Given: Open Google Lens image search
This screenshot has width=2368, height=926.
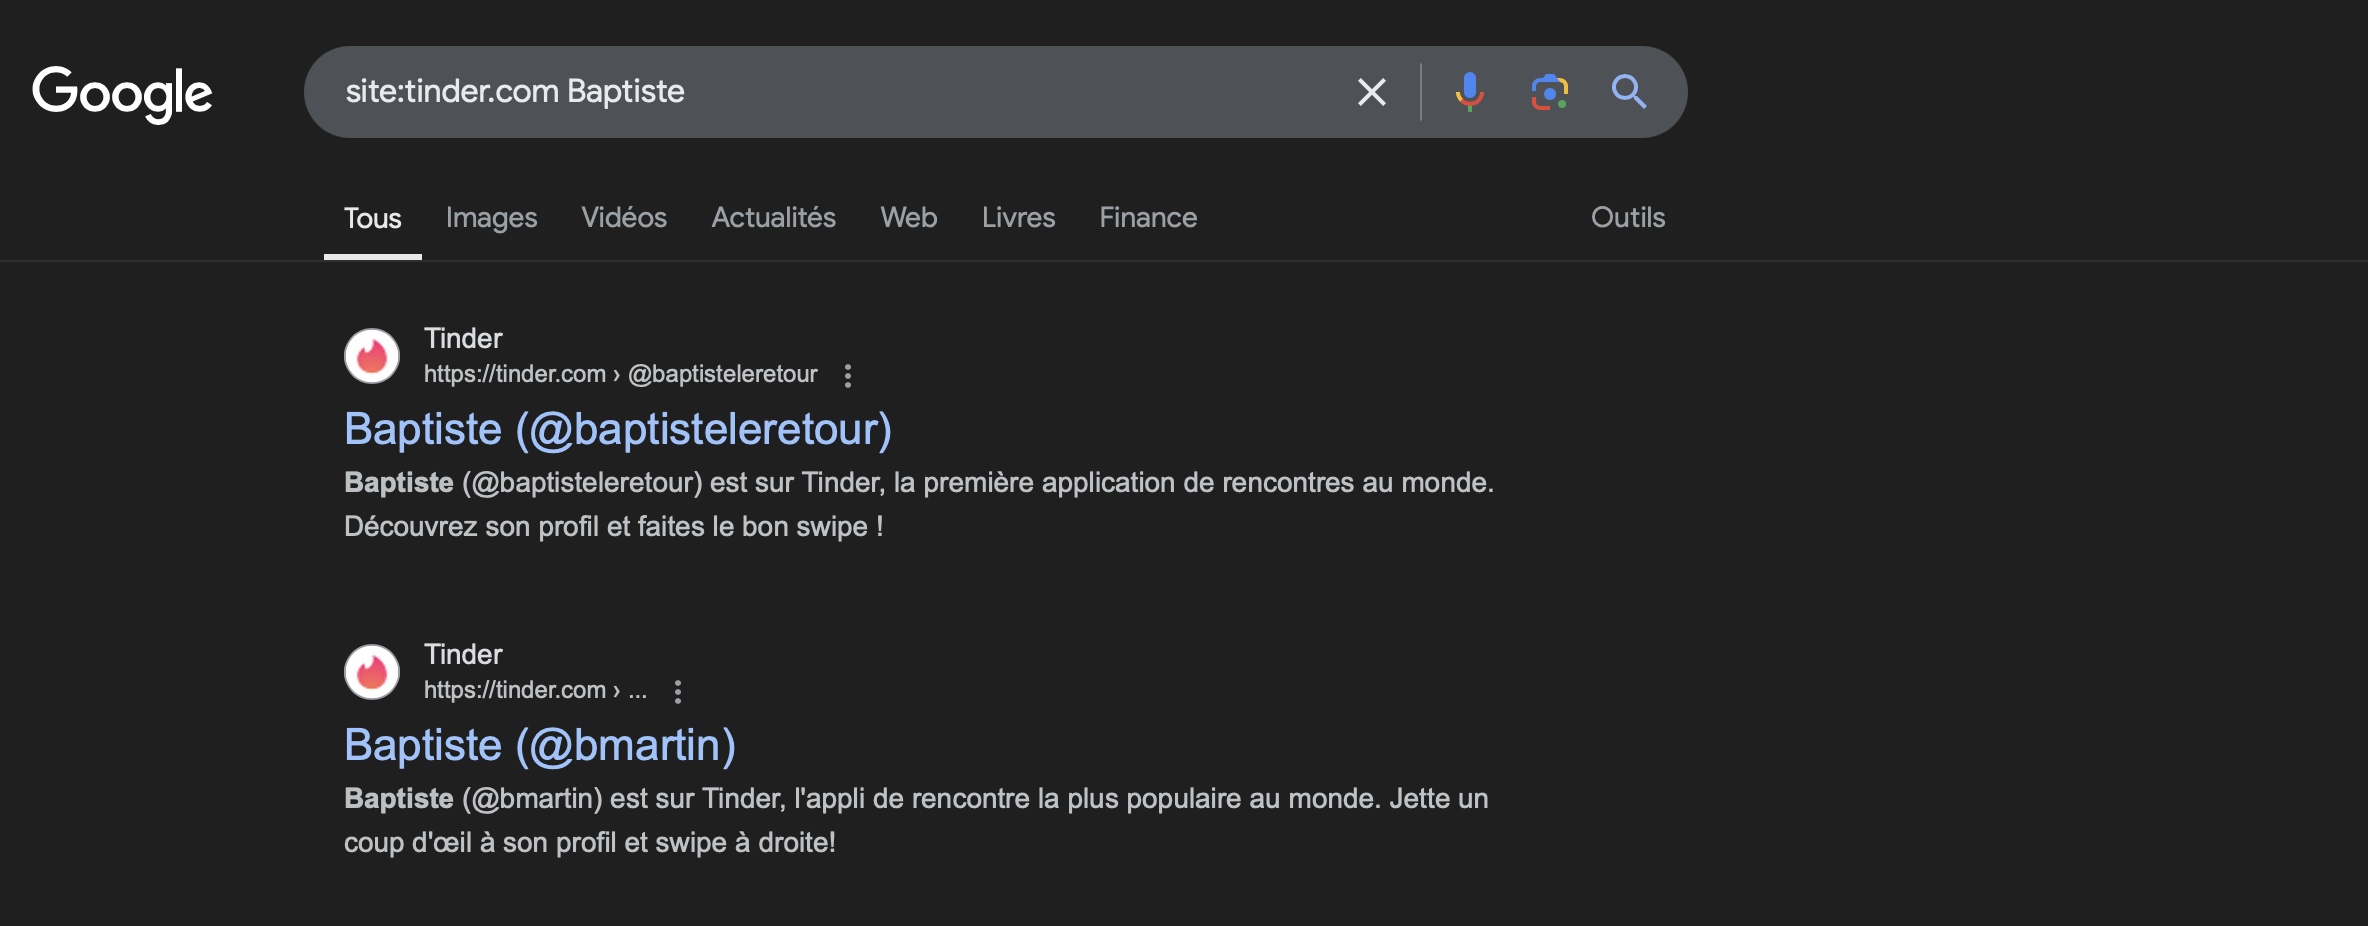Looking at the screenshot, I should 1549,92.
